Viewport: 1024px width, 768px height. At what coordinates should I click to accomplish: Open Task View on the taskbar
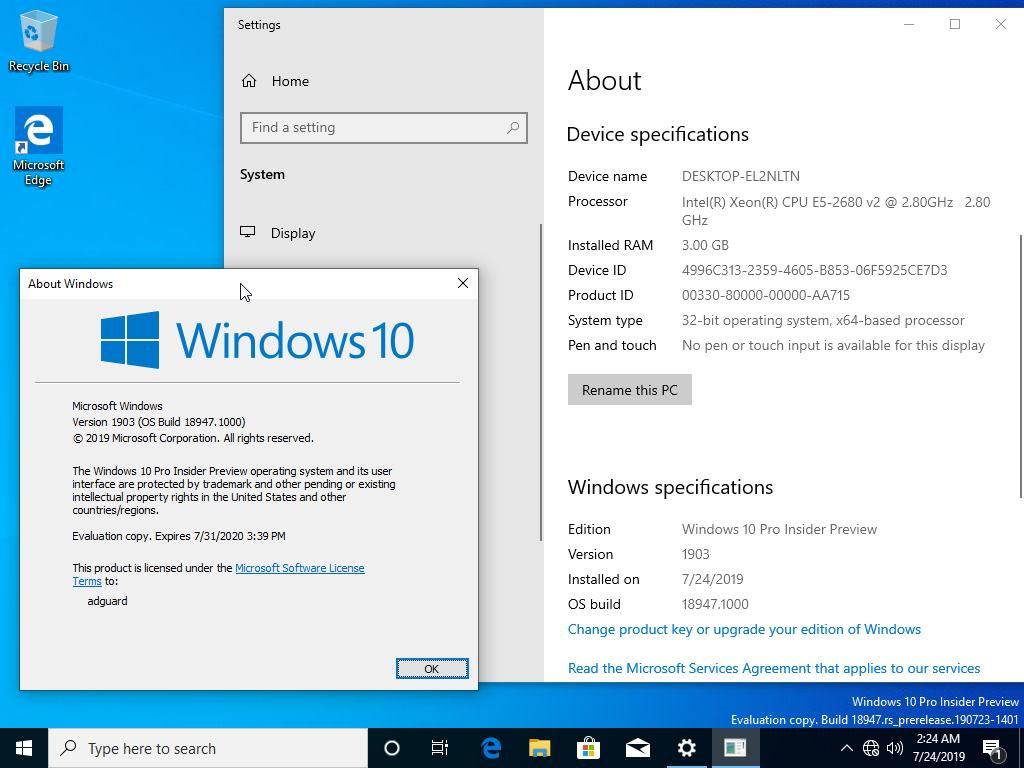click(440, 748)
